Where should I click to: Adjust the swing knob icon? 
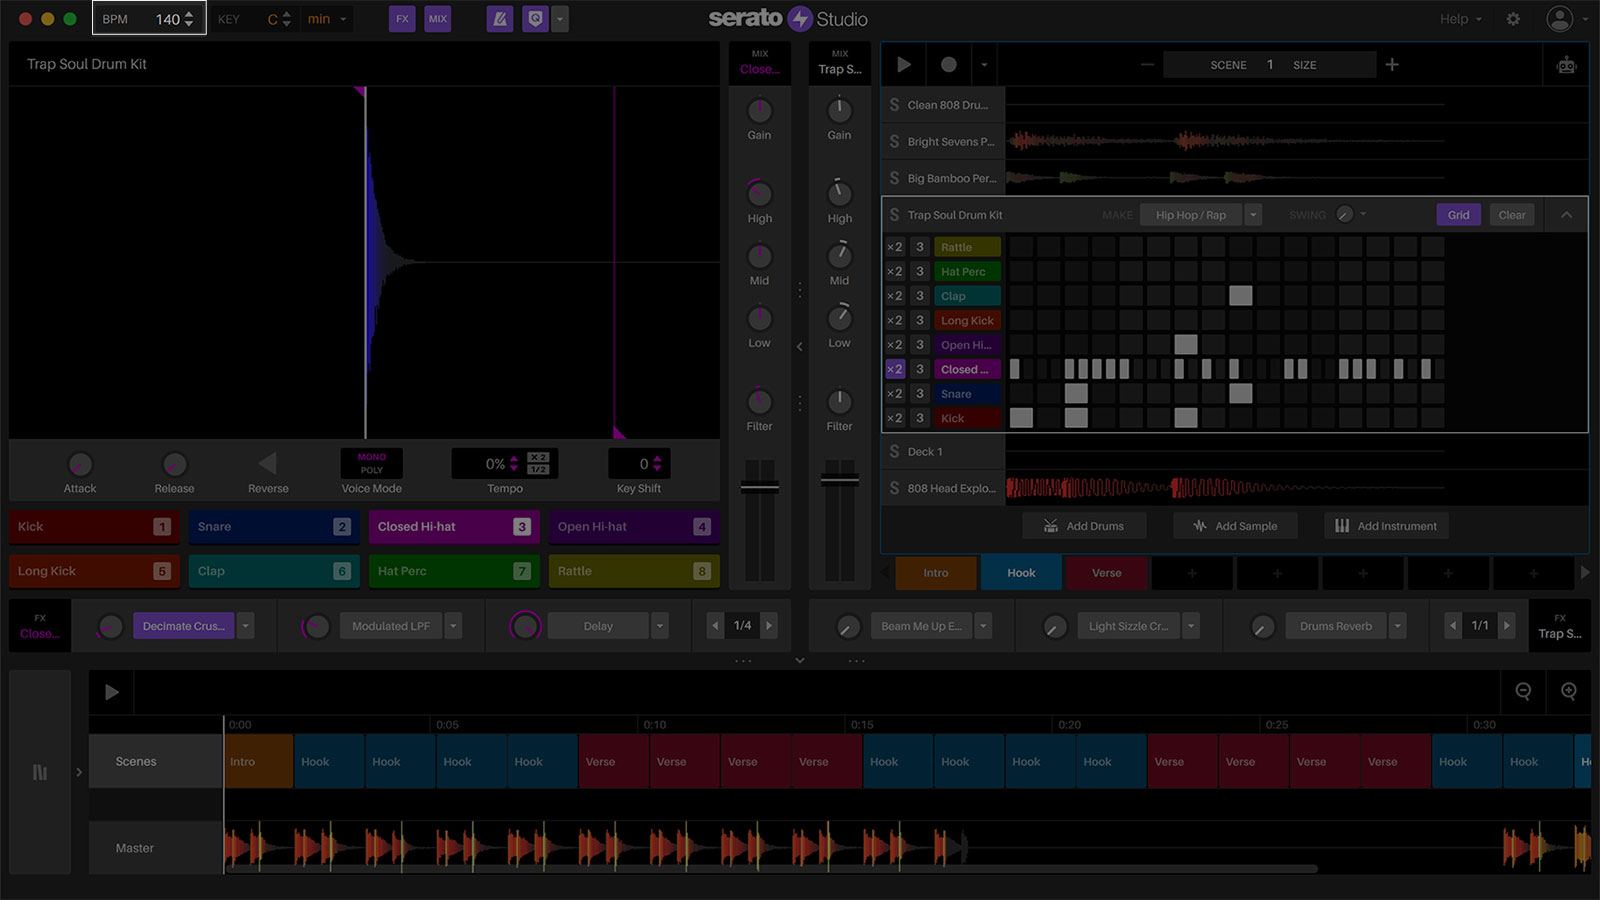[x=1344, y=215]
